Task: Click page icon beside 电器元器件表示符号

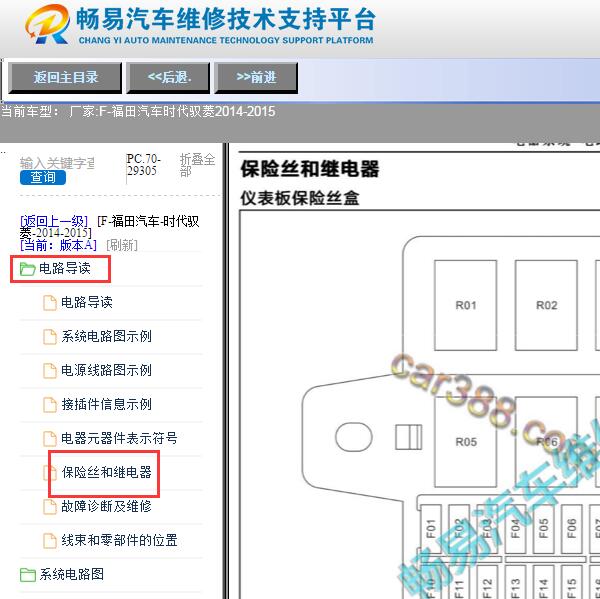Action: pos(50,439)
